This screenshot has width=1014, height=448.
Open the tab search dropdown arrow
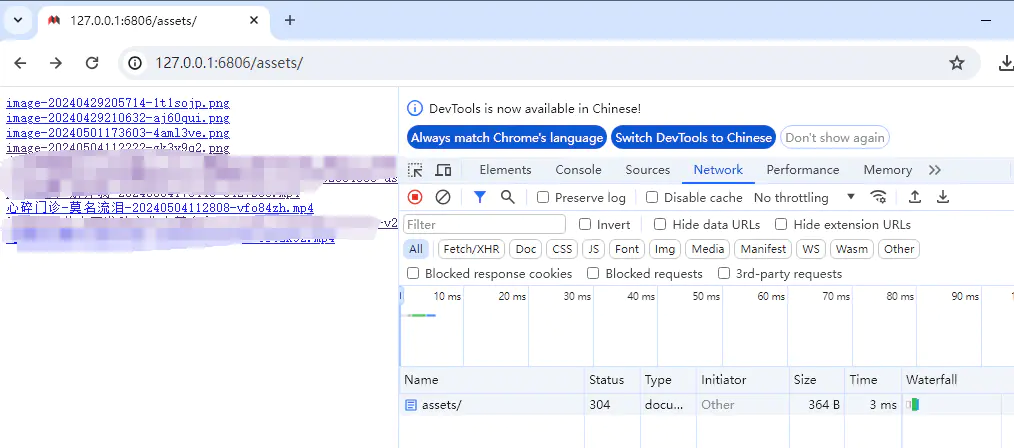tap(18, 20)
